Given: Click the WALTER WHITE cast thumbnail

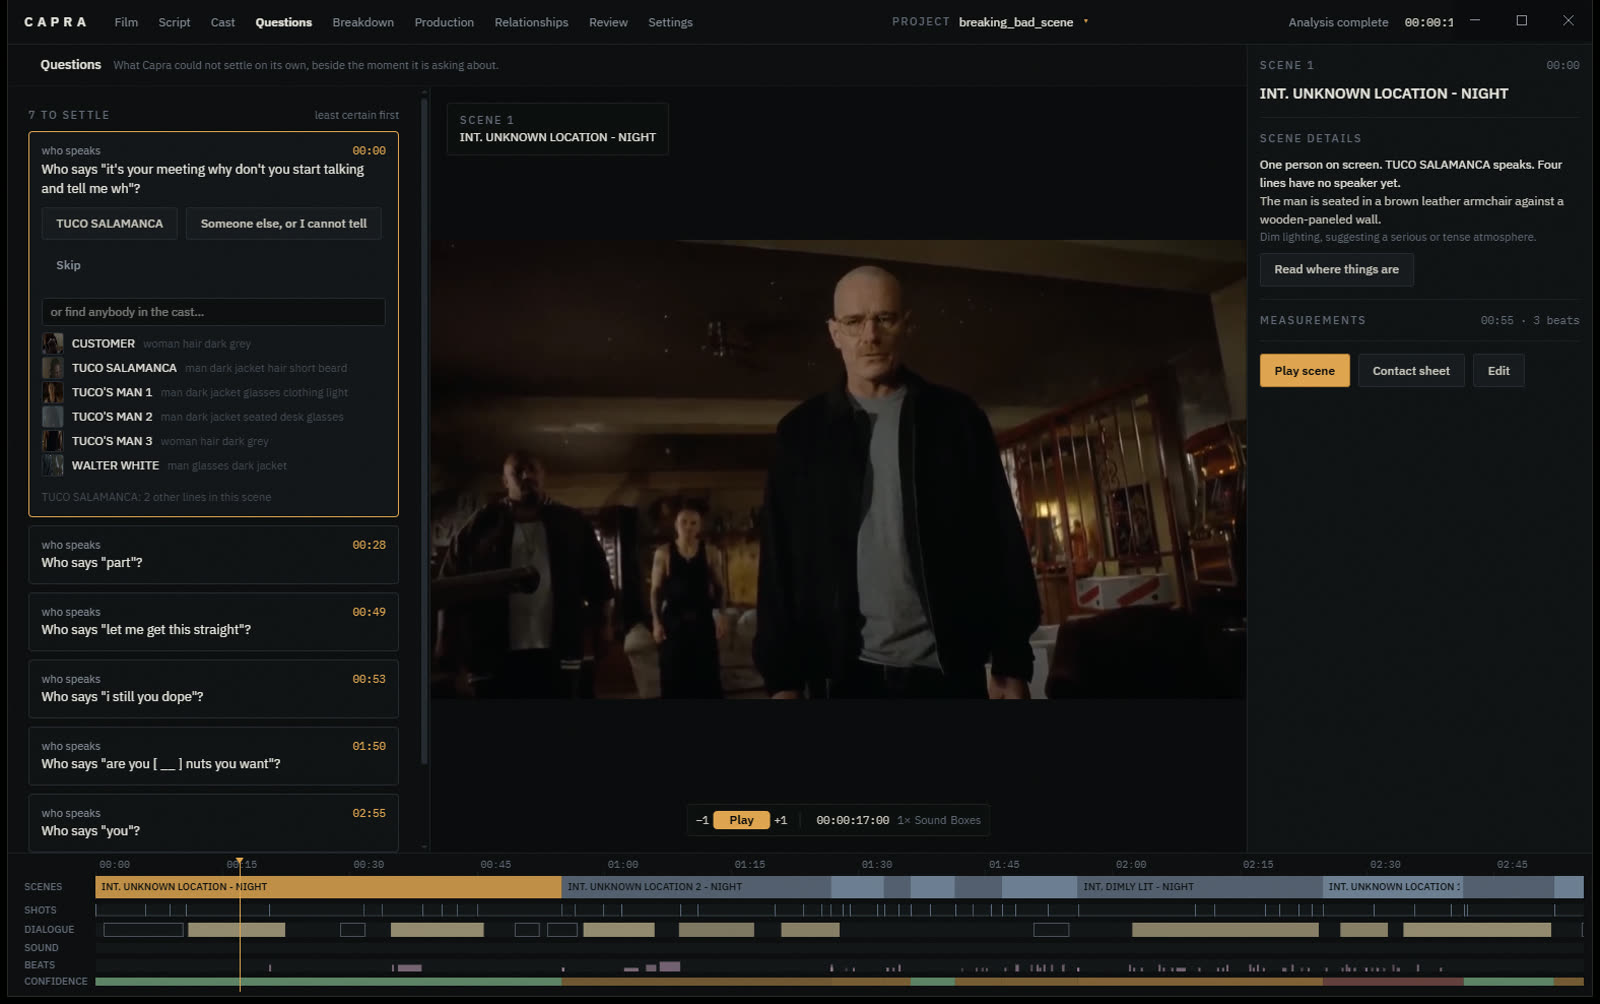Looking at the screenshot, I should point(53,465).
